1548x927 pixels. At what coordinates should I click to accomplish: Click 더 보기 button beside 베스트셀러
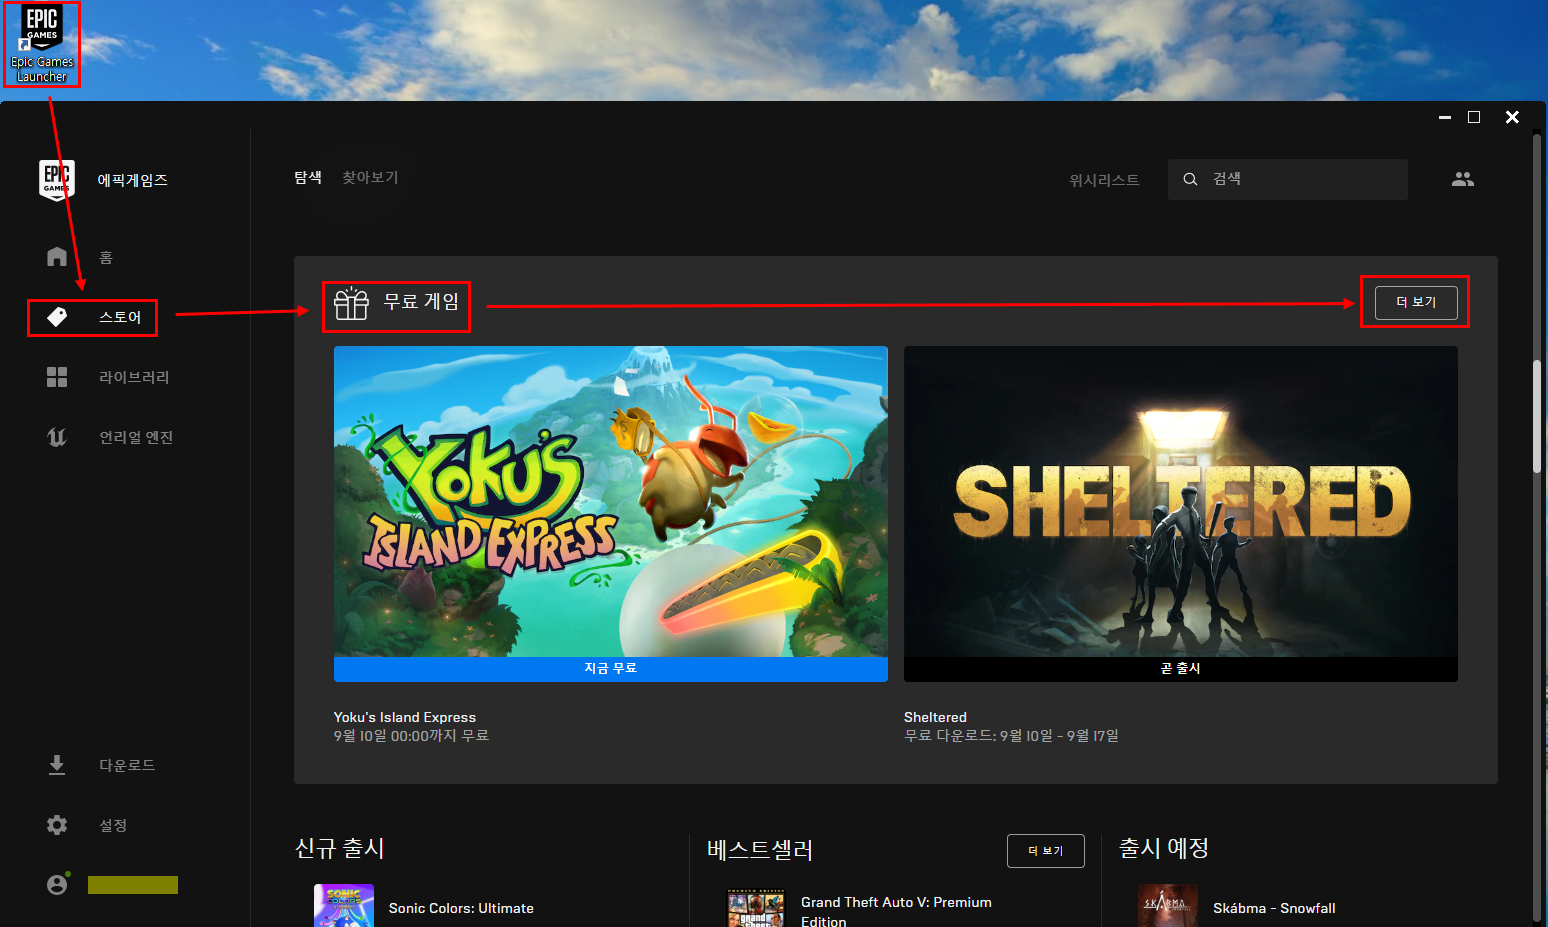pyautogui.click(x=1046, y=851)
